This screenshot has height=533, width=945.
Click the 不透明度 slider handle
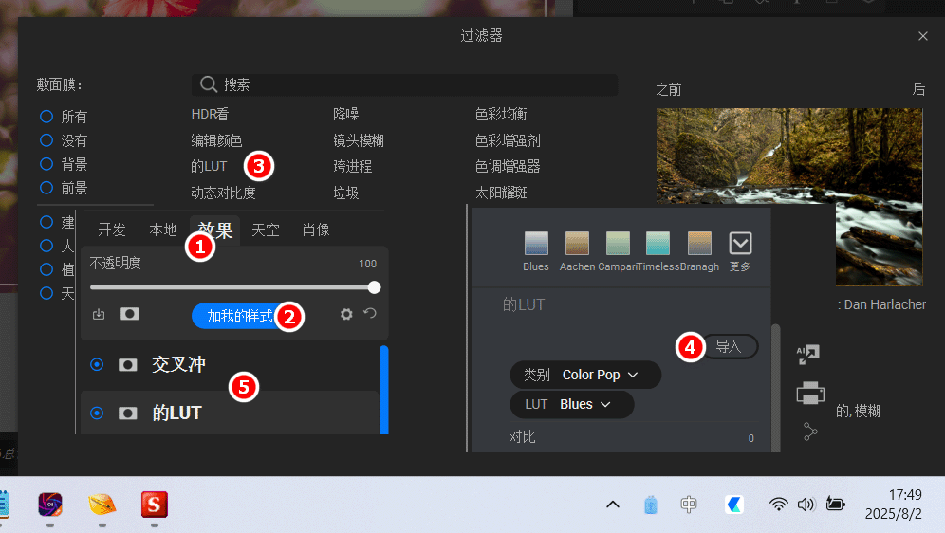click(x=374, y=287)
